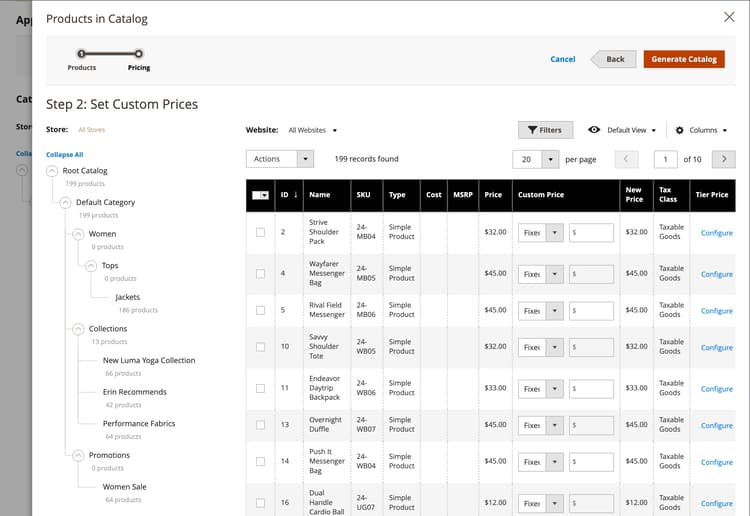Check the Rival Field Messenger row
This screenshot has height=516, width=750.
pyautogui.click(x=260, y=310)
